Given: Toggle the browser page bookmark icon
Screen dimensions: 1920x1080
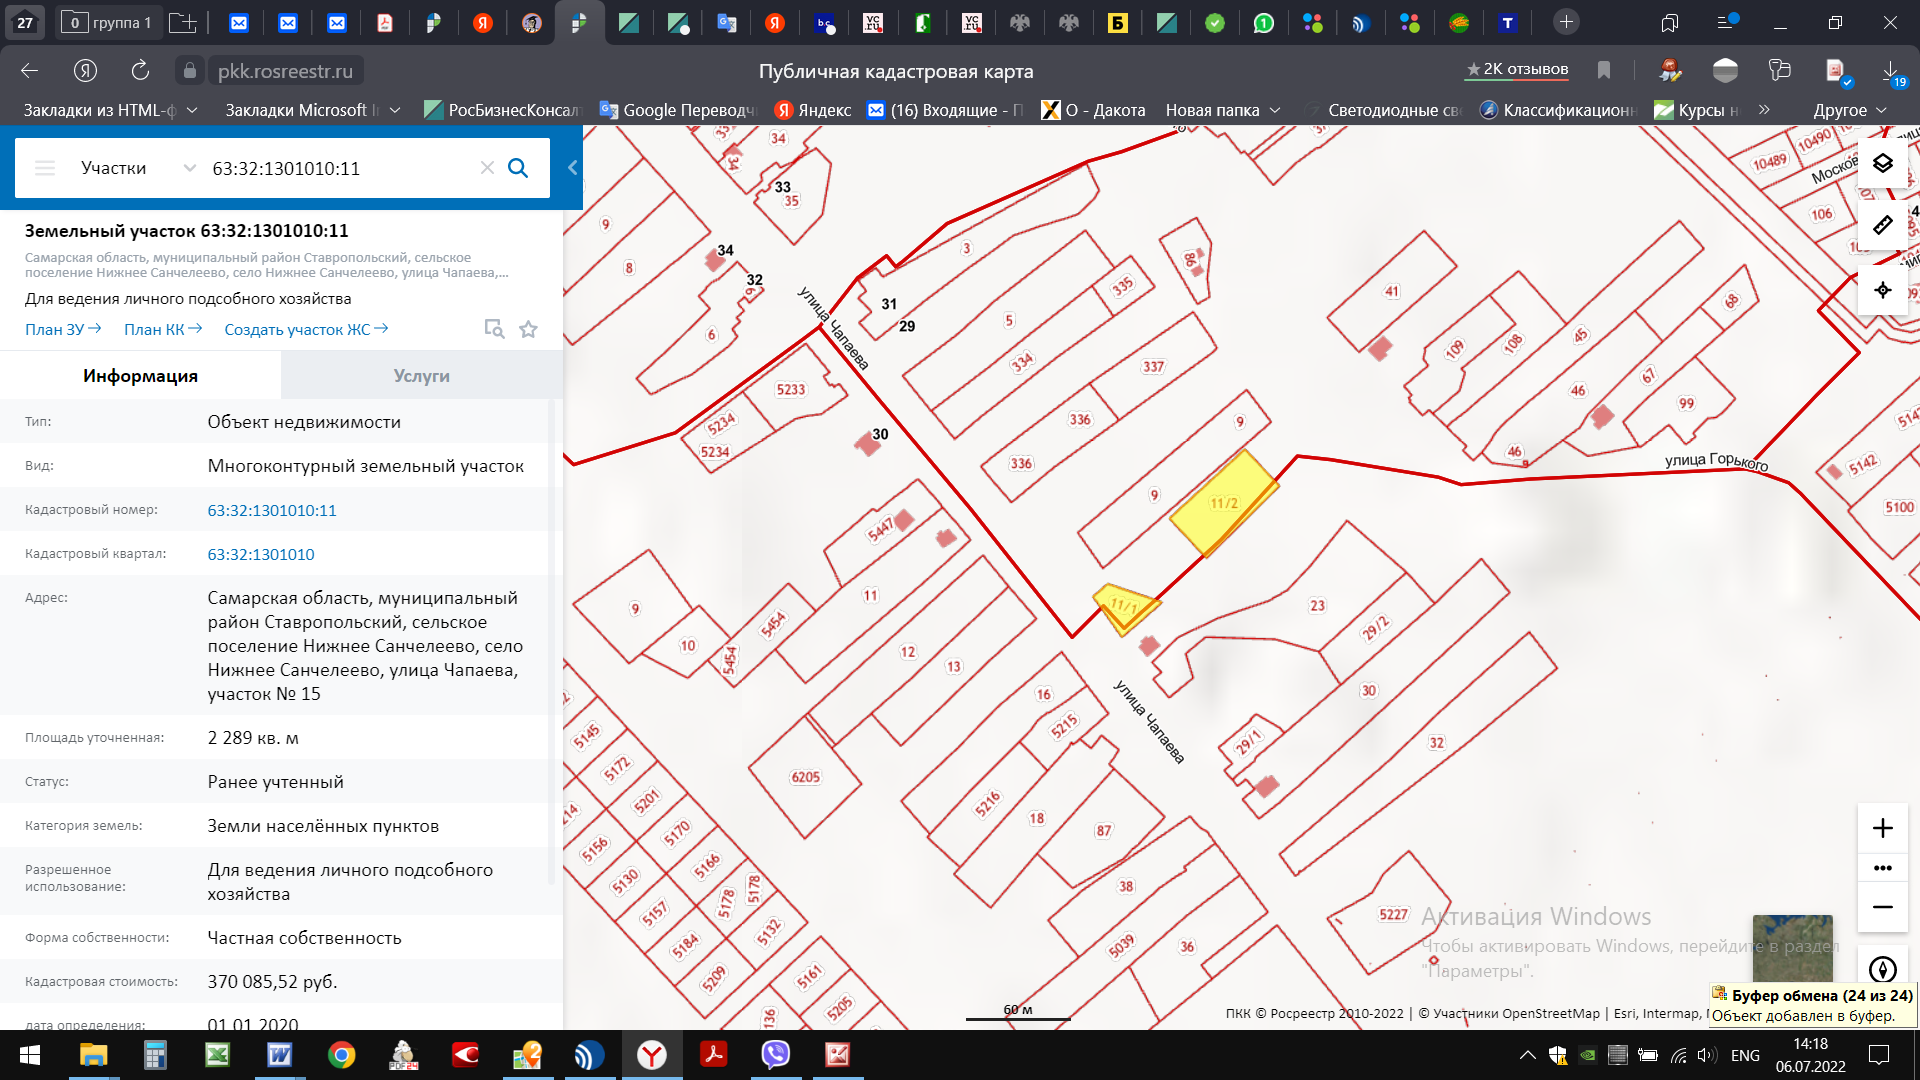Looking at the screenshot, I should point(1604,70).
